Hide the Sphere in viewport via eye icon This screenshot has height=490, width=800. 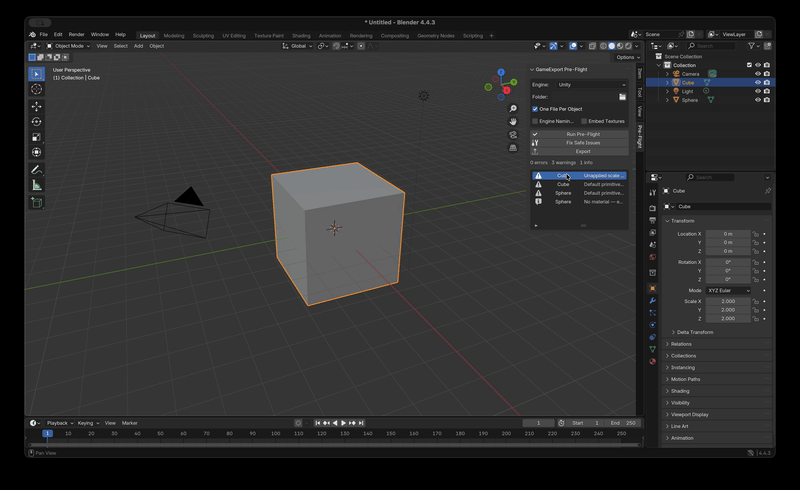pyautogui.click(x=758, y=100)
